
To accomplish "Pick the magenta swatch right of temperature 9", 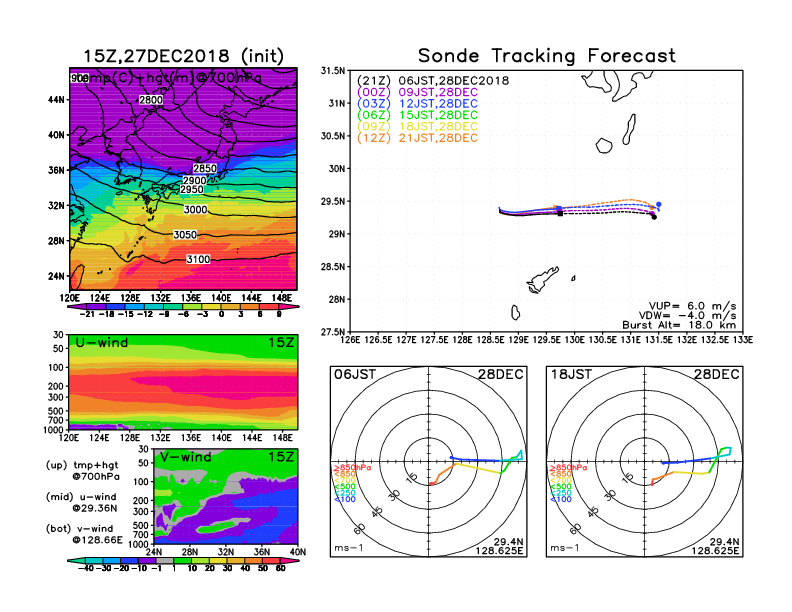I will pos(289,307).
